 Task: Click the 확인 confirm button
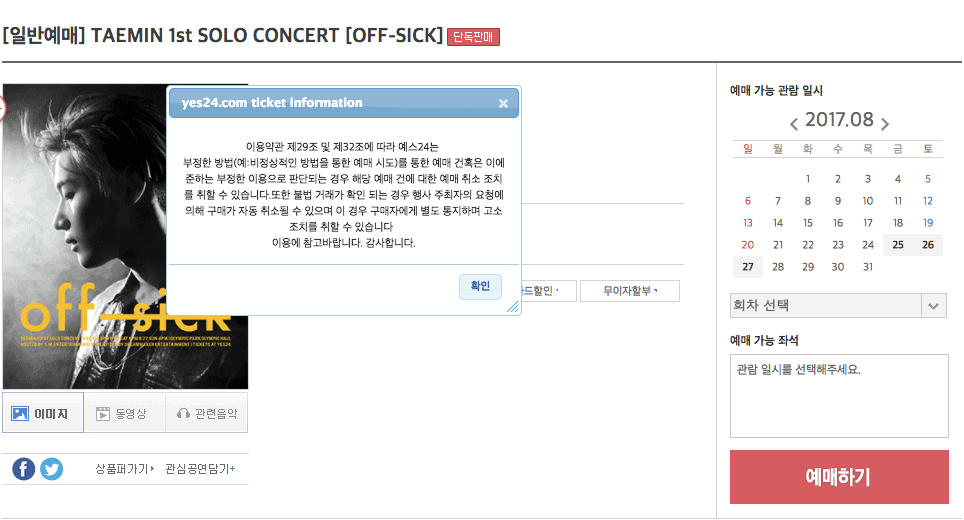[480, 286]
